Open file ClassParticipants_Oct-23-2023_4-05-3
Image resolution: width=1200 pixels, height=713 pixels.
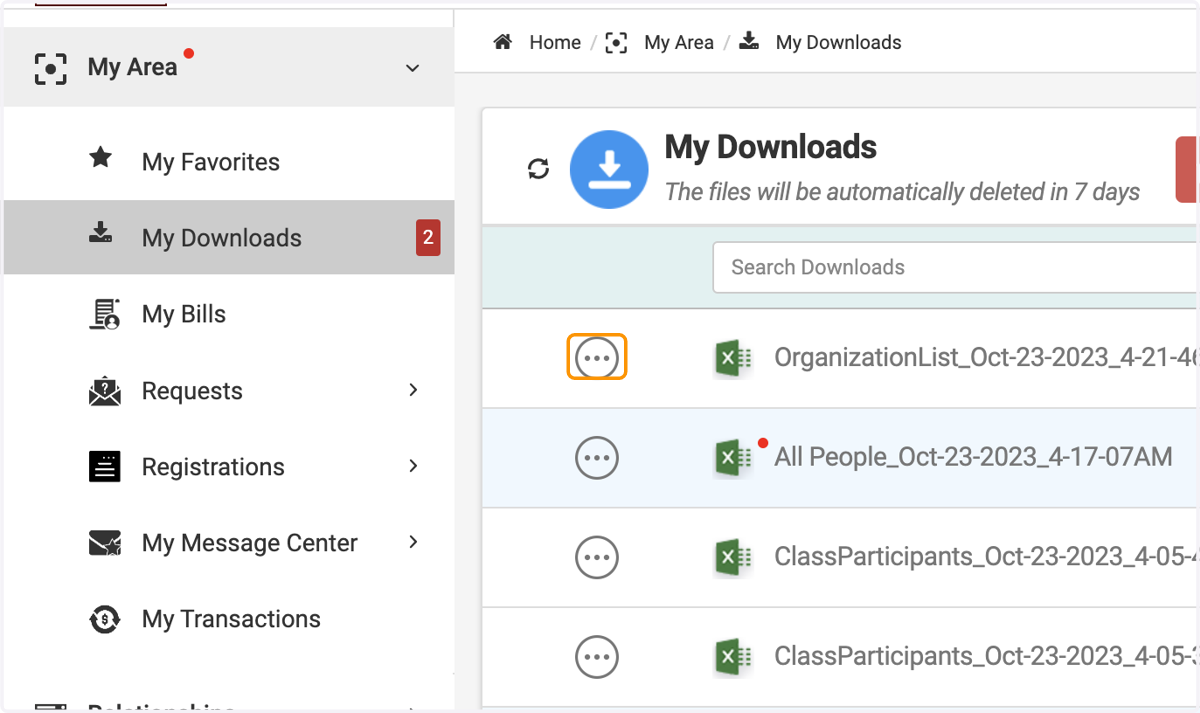(986, 657)
